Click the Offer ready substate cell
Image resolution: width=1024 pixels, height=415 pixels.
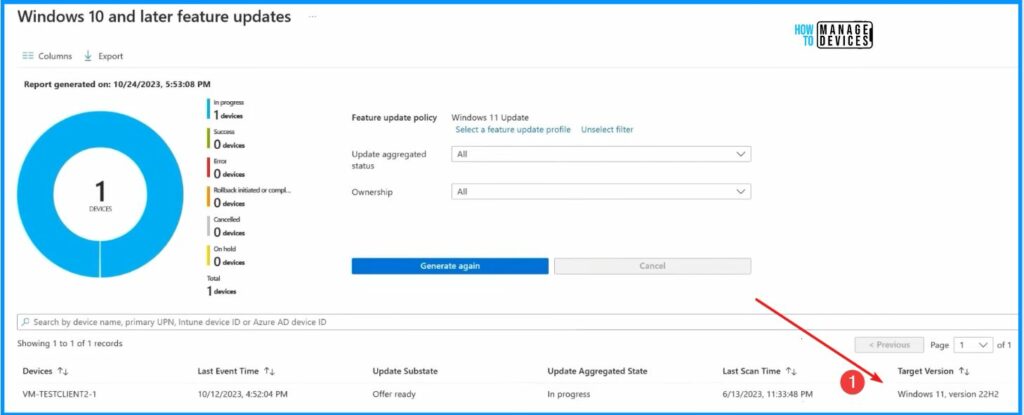394,394
